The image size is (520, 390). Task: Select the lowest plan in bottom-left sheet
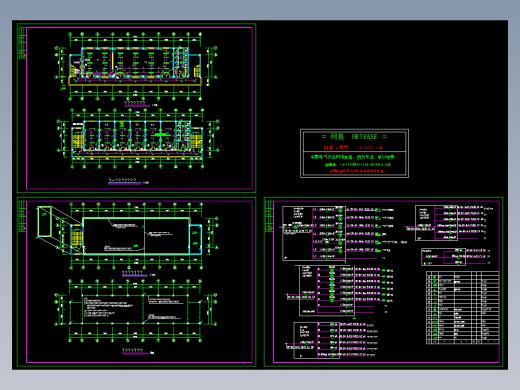pyautogui.click(x=136, y=311)
